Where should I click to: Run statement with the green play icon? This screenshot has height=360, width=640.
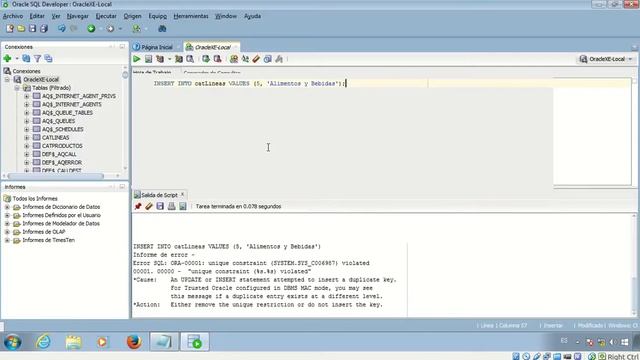point(137,59)
